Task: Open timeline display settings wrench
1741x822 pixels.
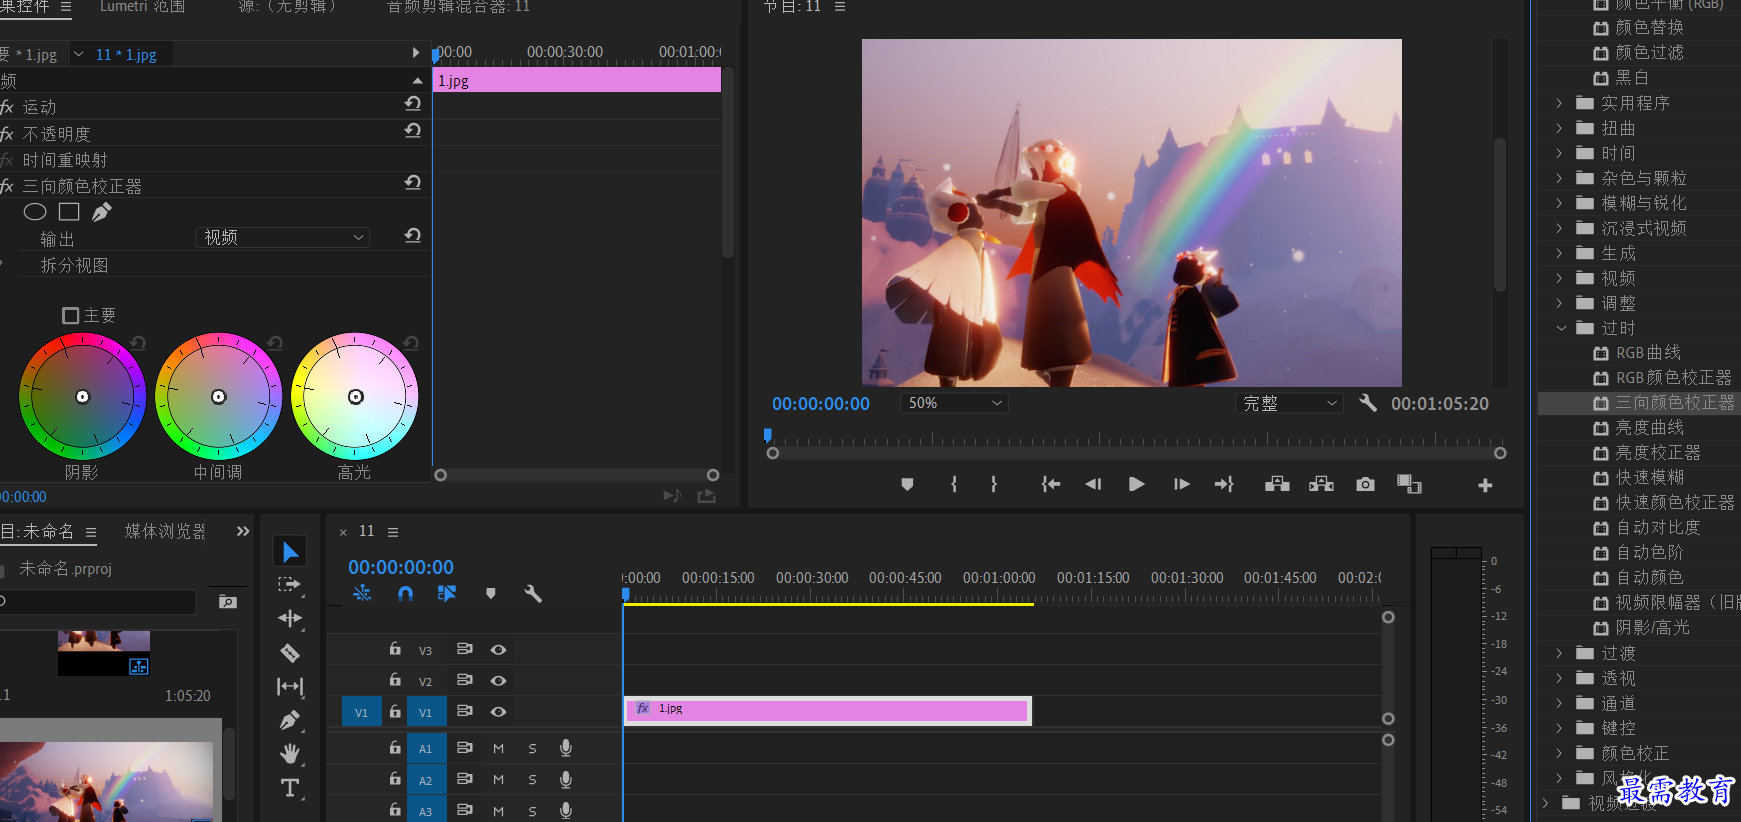Action: pyautogui.click(x=533, y=593)
